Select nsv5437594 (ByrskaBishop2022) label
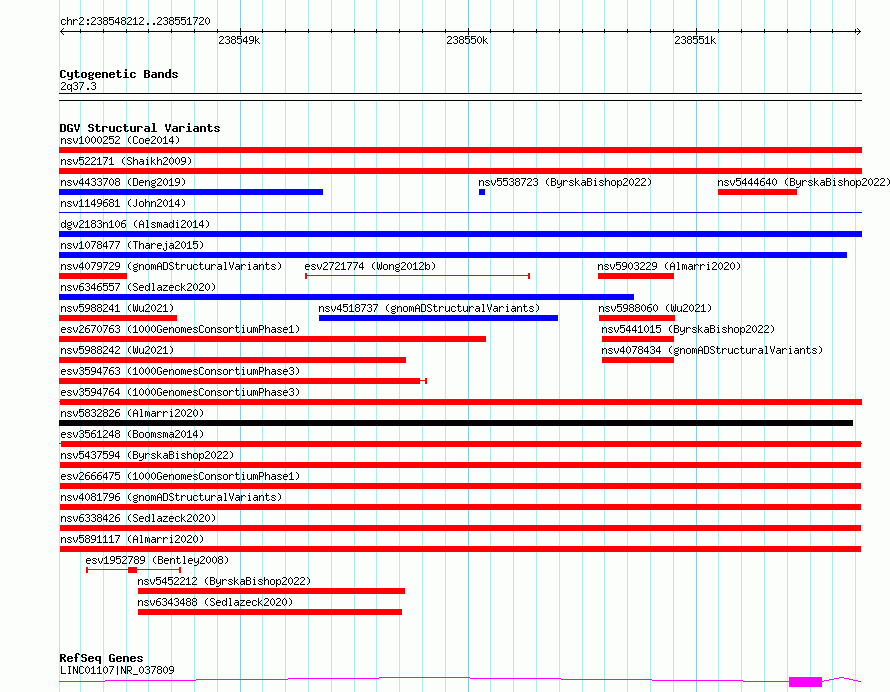This screenshot has height=692, width=890. [x=147, y=455]
